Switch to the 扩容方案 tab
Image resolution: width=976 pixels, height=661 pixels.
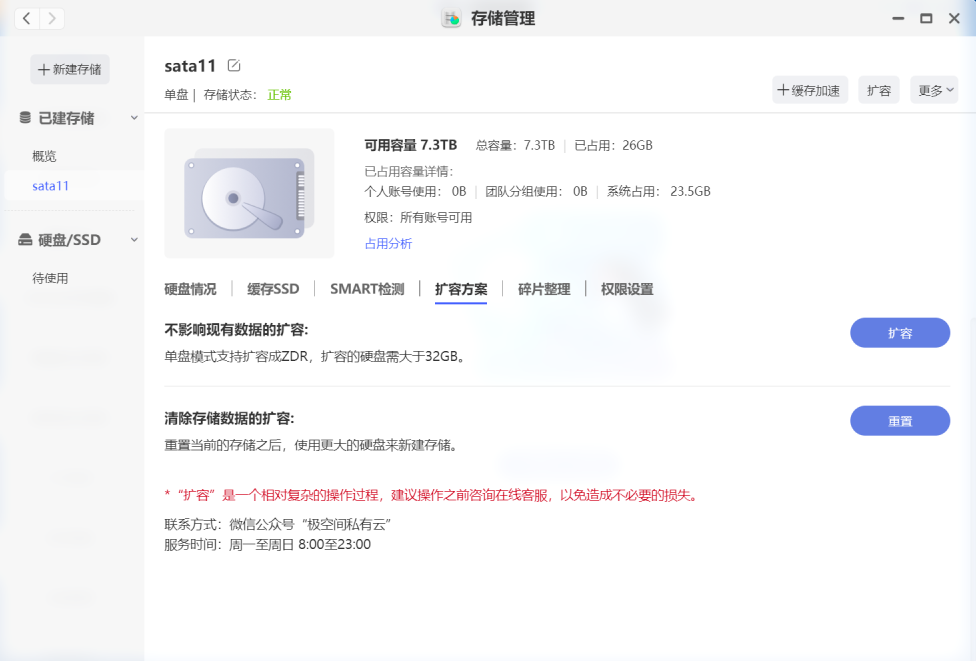coord(461,289)
